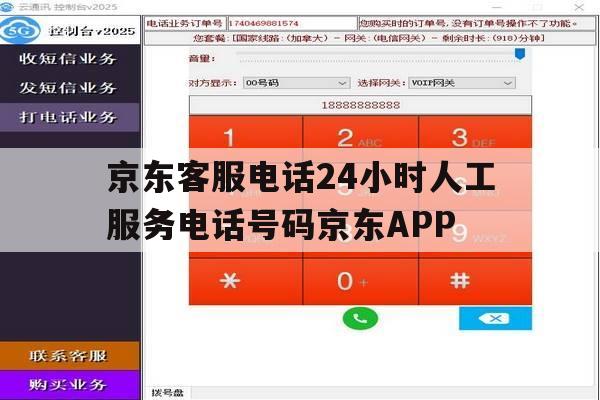Tap the 0 + key on the dial pad
Viewport: 600px width, 400px height.
point(360,281)
